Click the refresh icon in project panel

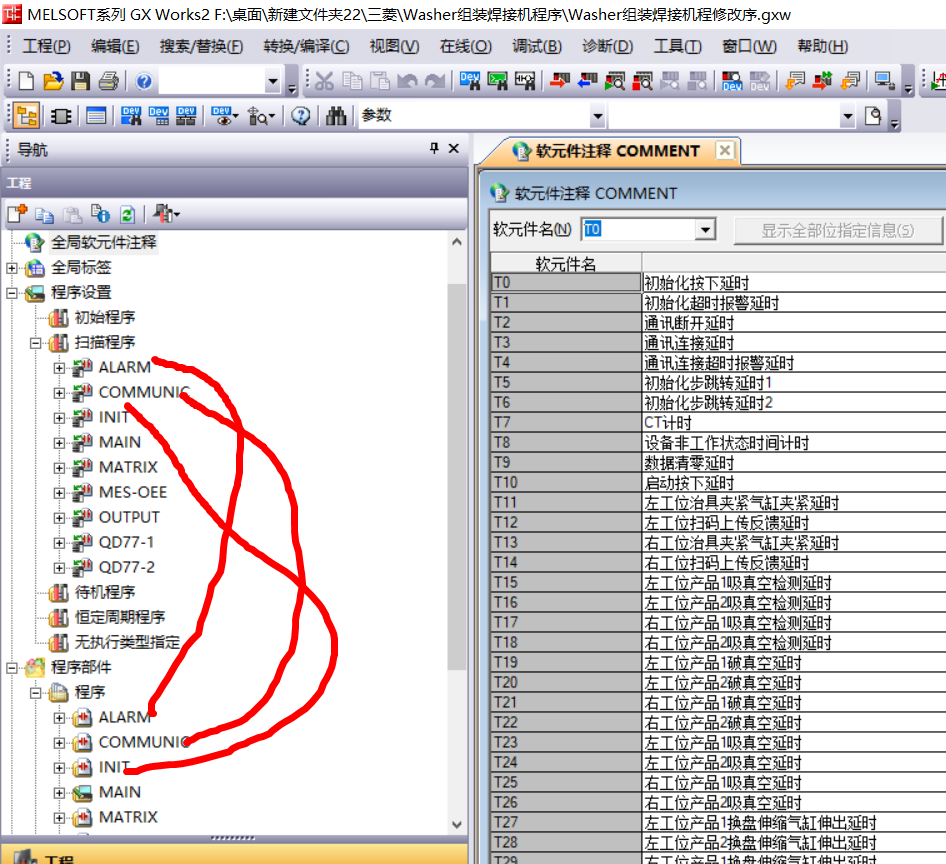tap(127, 214)
